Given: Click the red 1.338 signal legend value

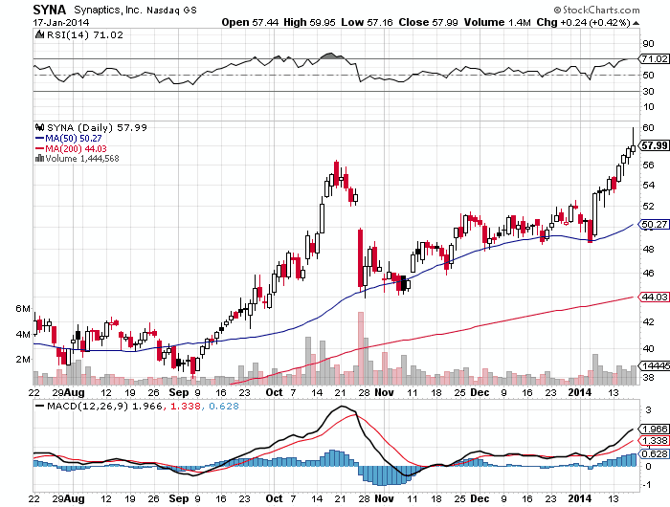Looking at the screenshot, I should pyautogui.click(x=185, y=406).
